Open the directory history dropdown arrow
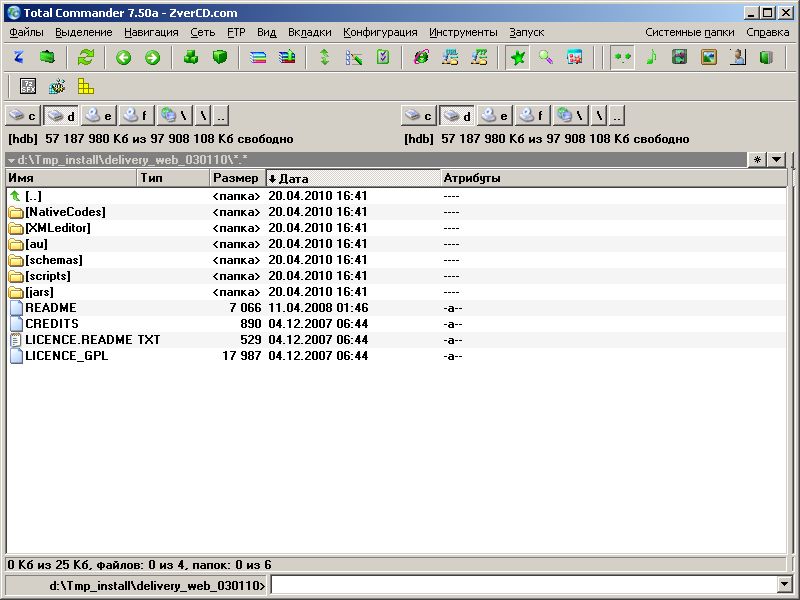Viewport: 800px width, 600px height. click(777, 160)
